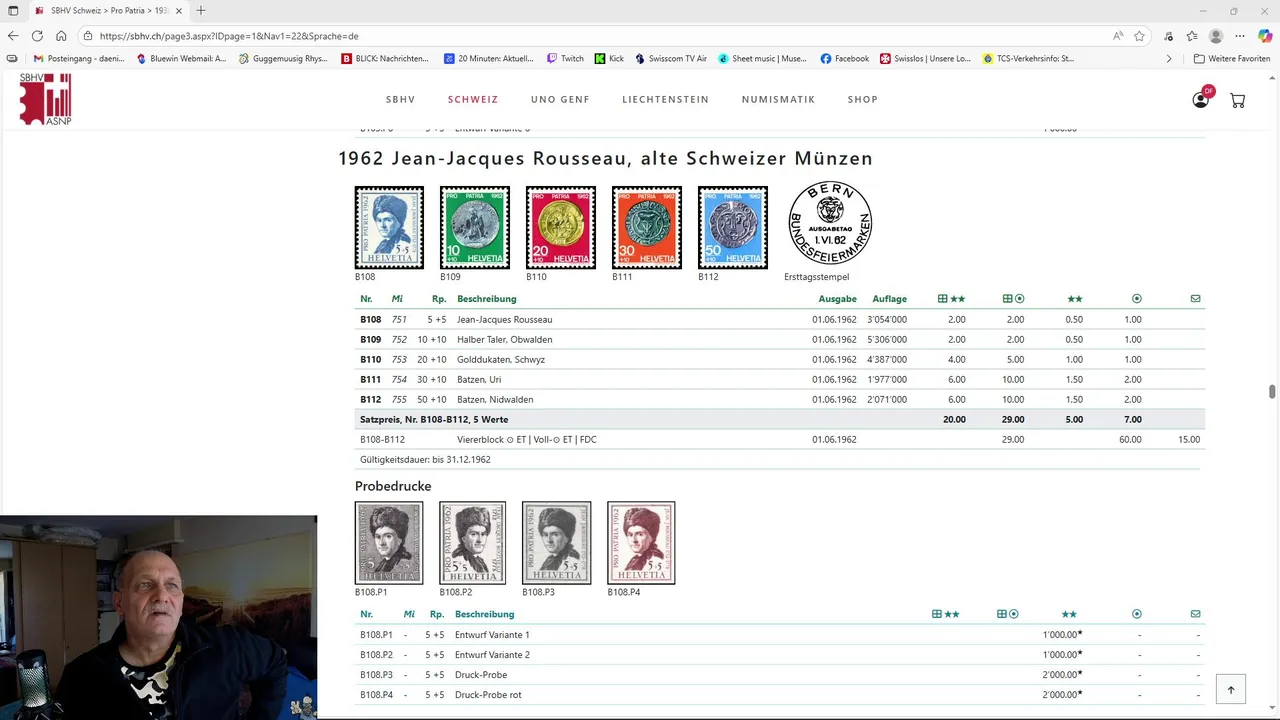The width and height of the screenshot is (1280, 720).
Task: Click 'Gültigkeitsdauer: bis 31.12.1962' text
Action: click(425, 460)
